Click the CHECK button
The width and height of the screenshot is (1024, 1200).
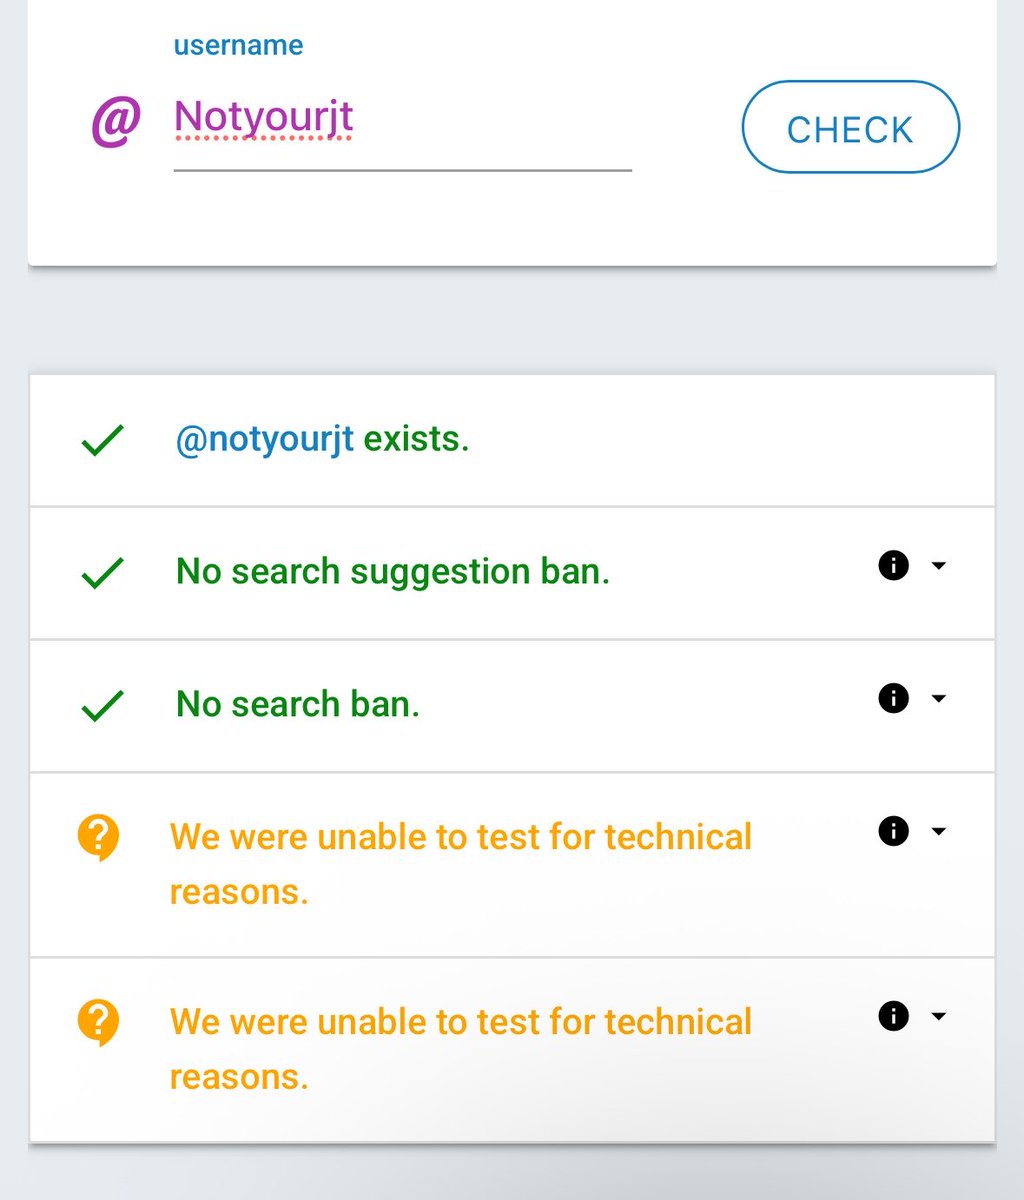click(x=850, y=127)
